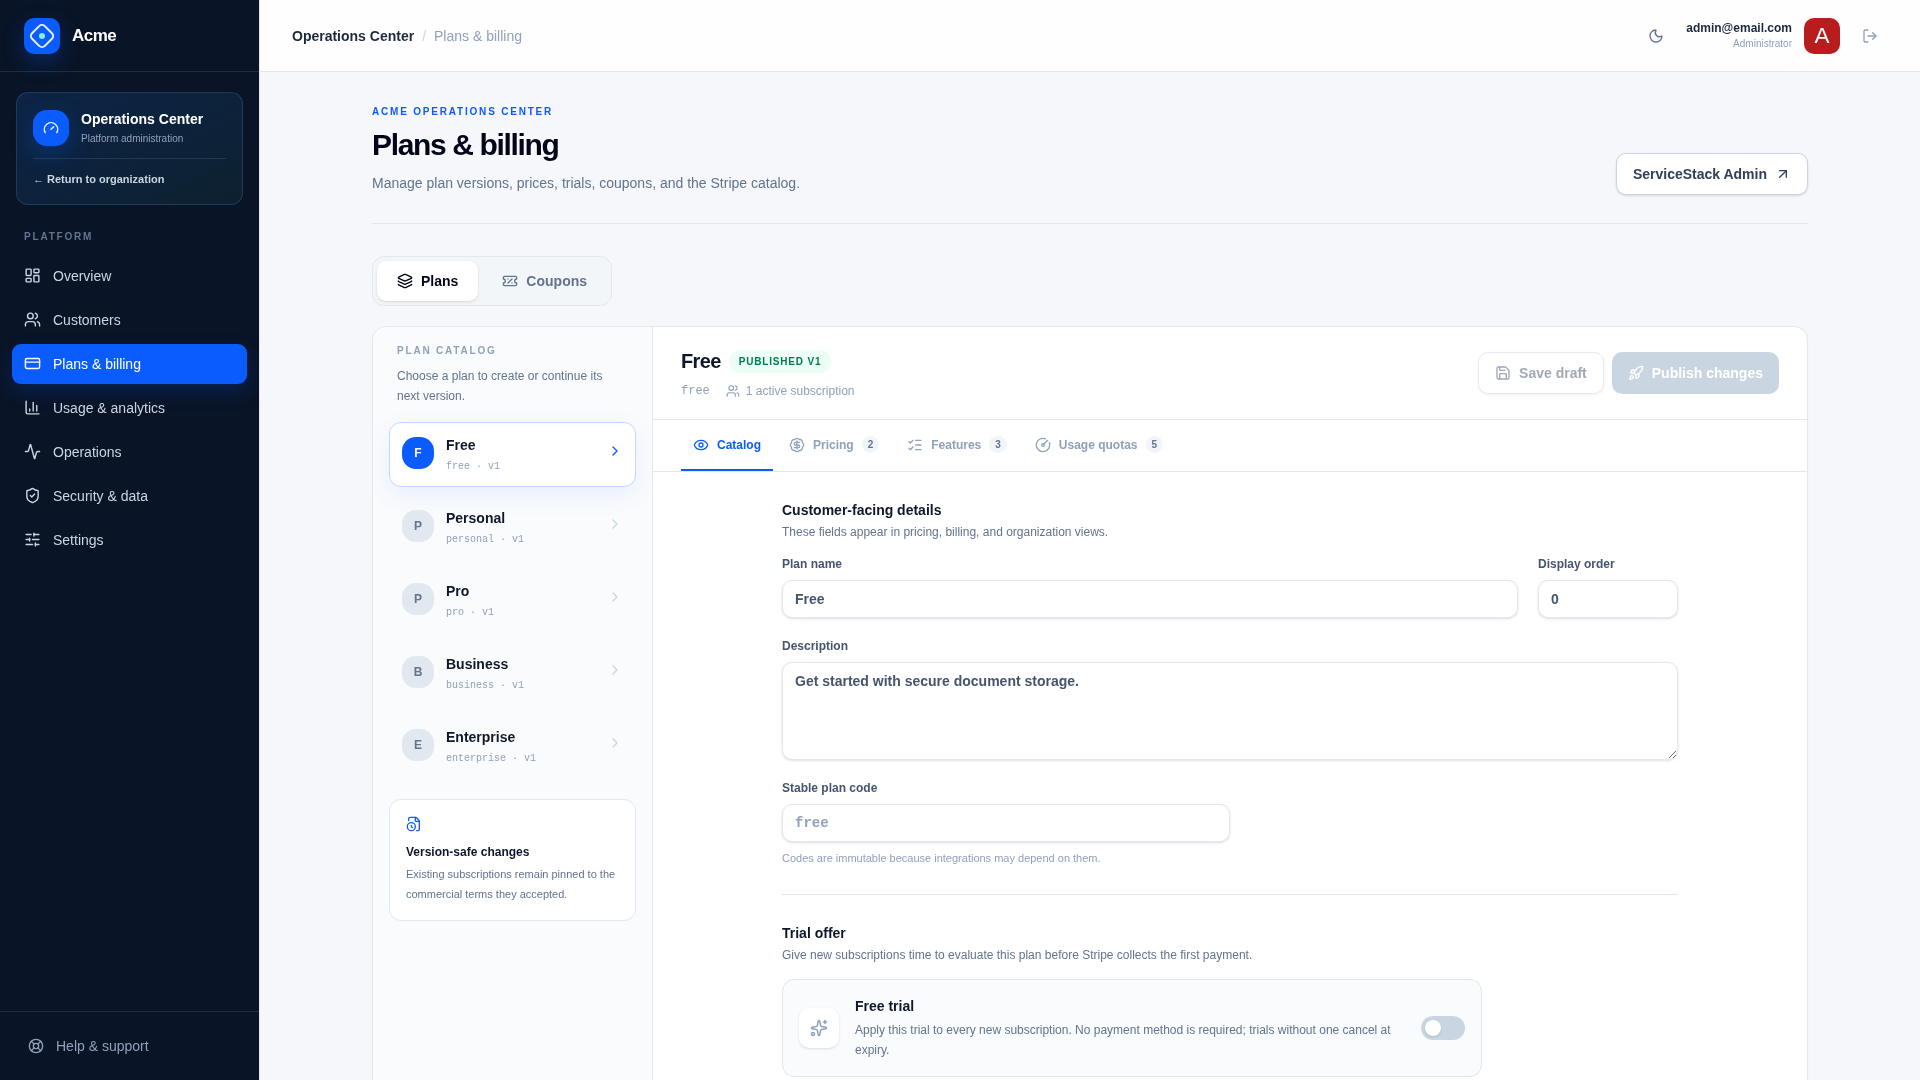Click the Acme logo icon
The image size is (1920, 1080).
click(x=42, y=36)
